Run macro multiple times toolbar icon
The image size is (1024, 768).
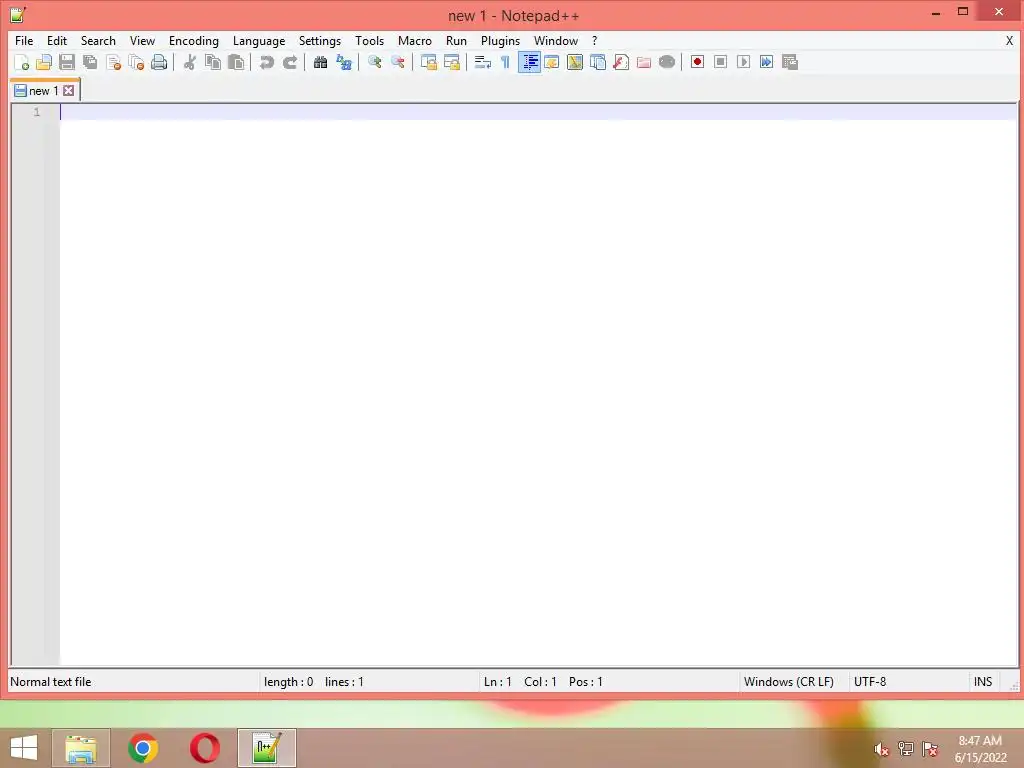click(x=767, y=62)
